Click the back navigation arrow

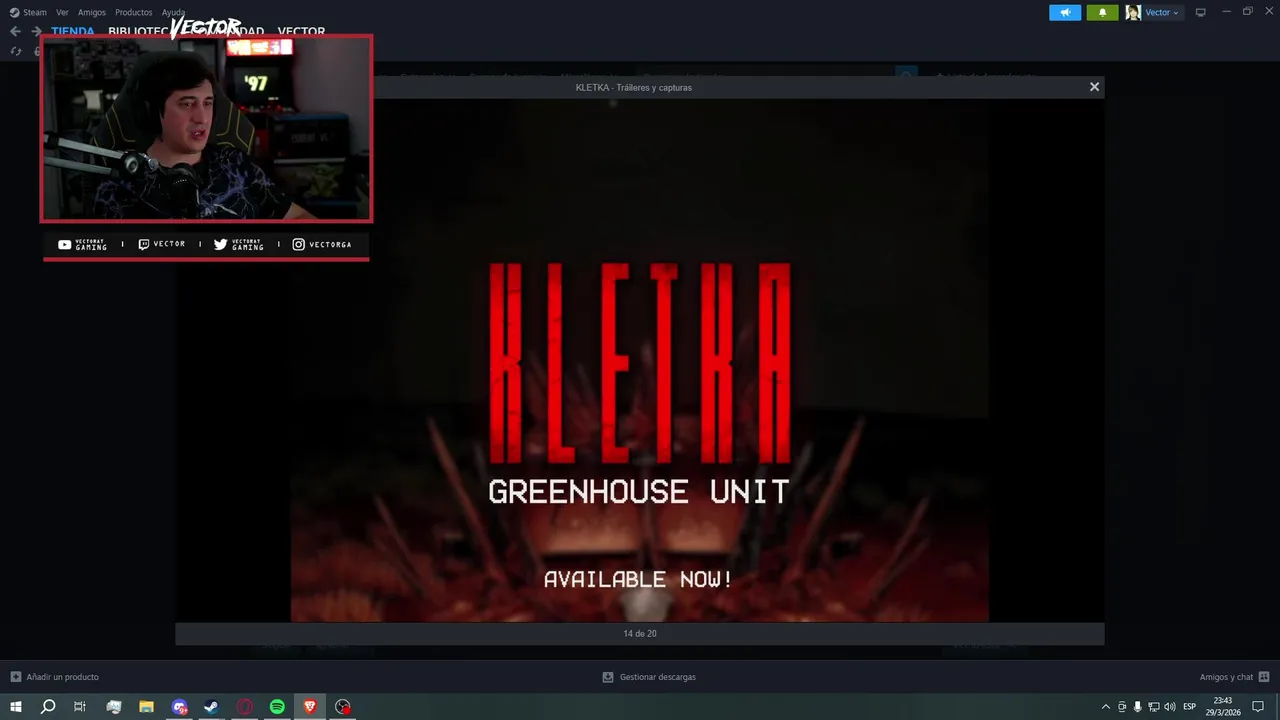tap(15, 31)
